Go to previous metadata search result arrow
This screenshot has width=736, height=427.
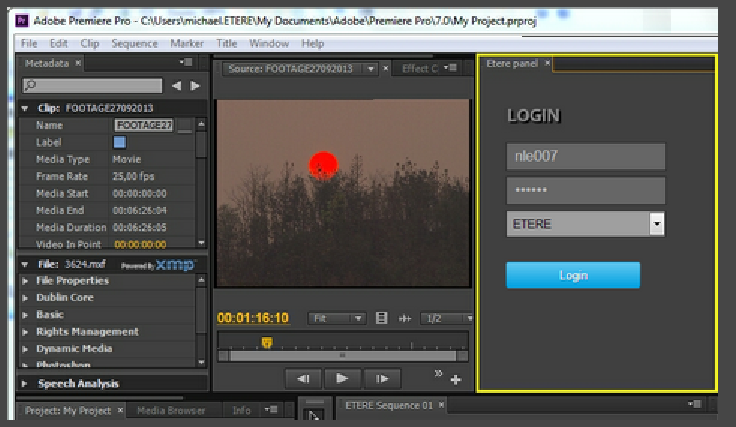[x=176, y=86]
